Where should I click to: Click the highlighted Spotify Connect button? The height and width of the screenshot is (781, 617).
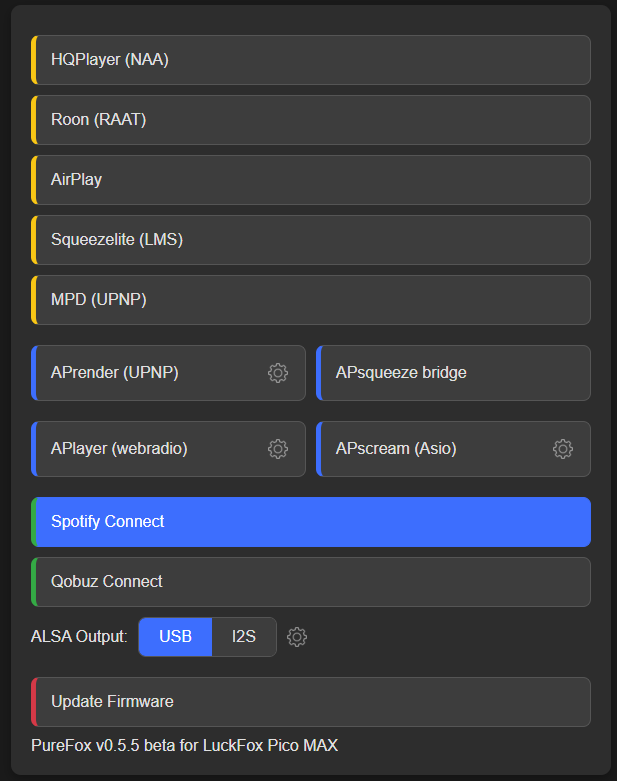click(x=311, y=522)
